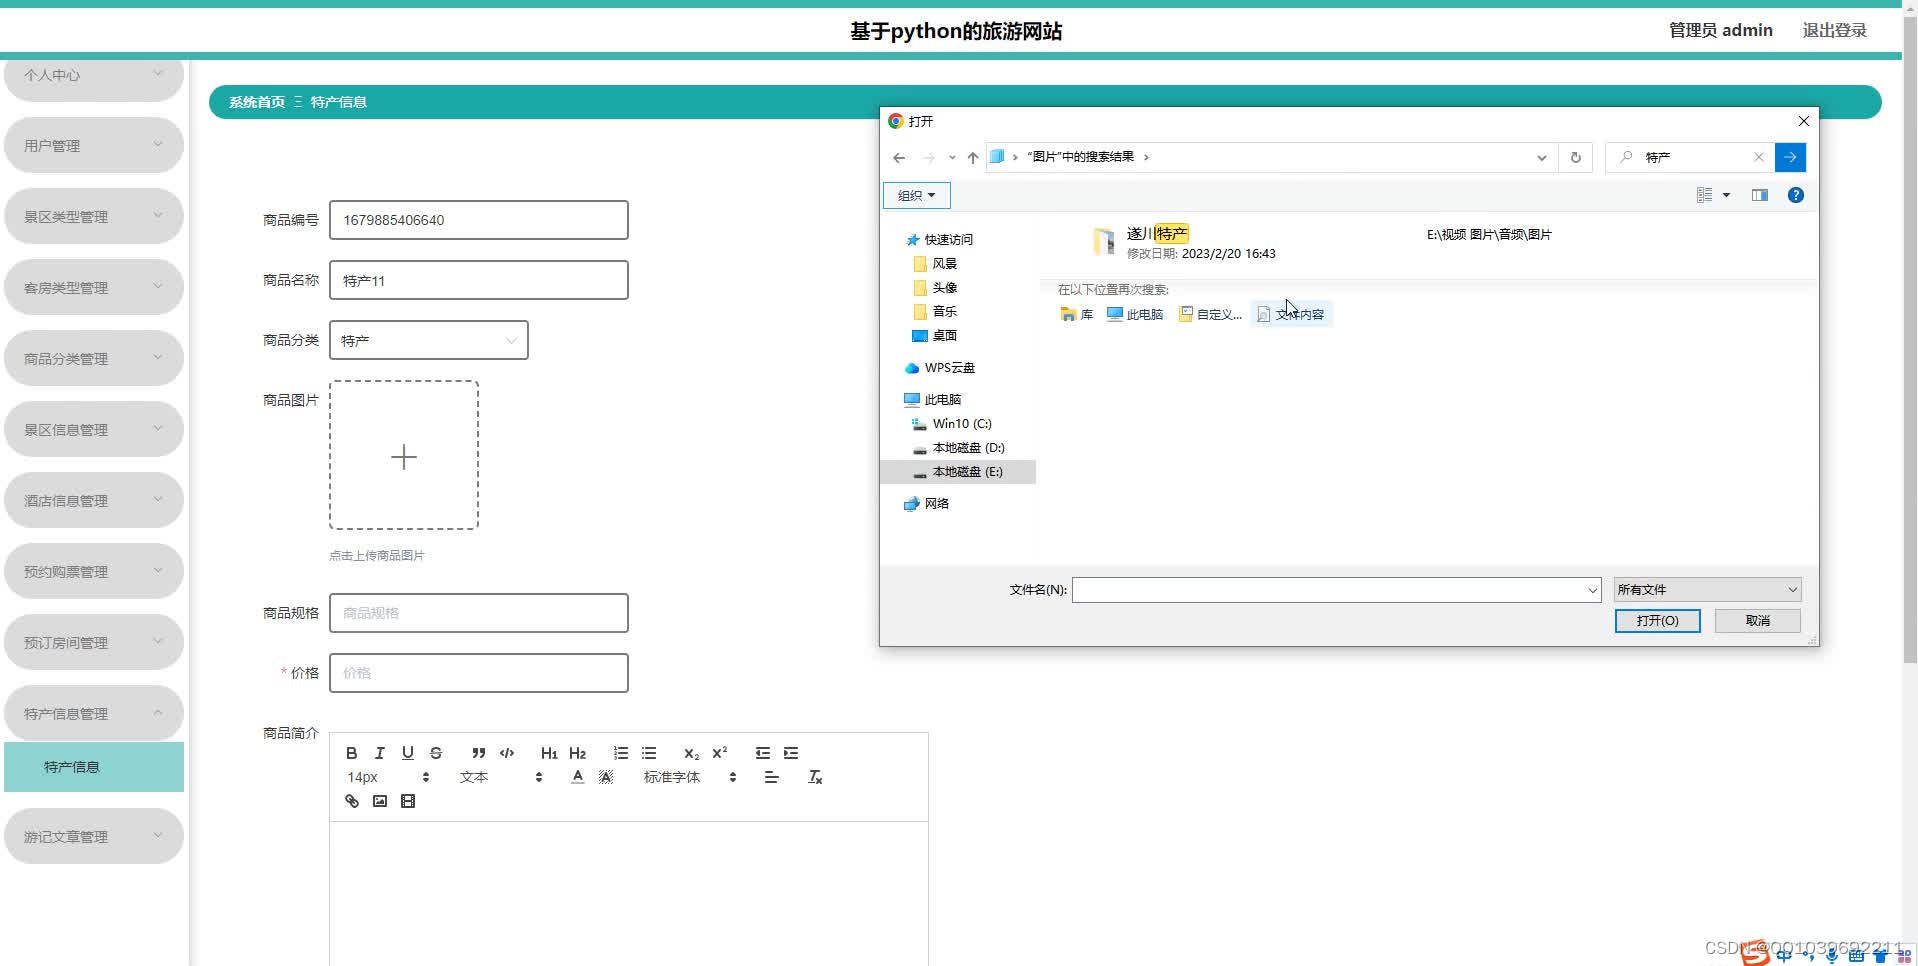The image size is (1918, 966).
Task: Open the 所有文件 file type dropdown
Action: (1707, 590)
